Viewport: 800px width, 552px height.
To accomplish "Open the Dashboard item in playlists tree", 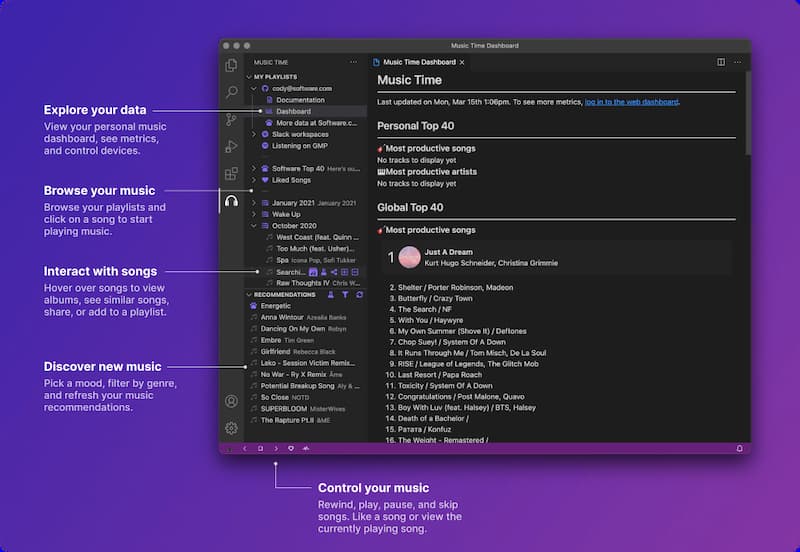I will [293, 111].
